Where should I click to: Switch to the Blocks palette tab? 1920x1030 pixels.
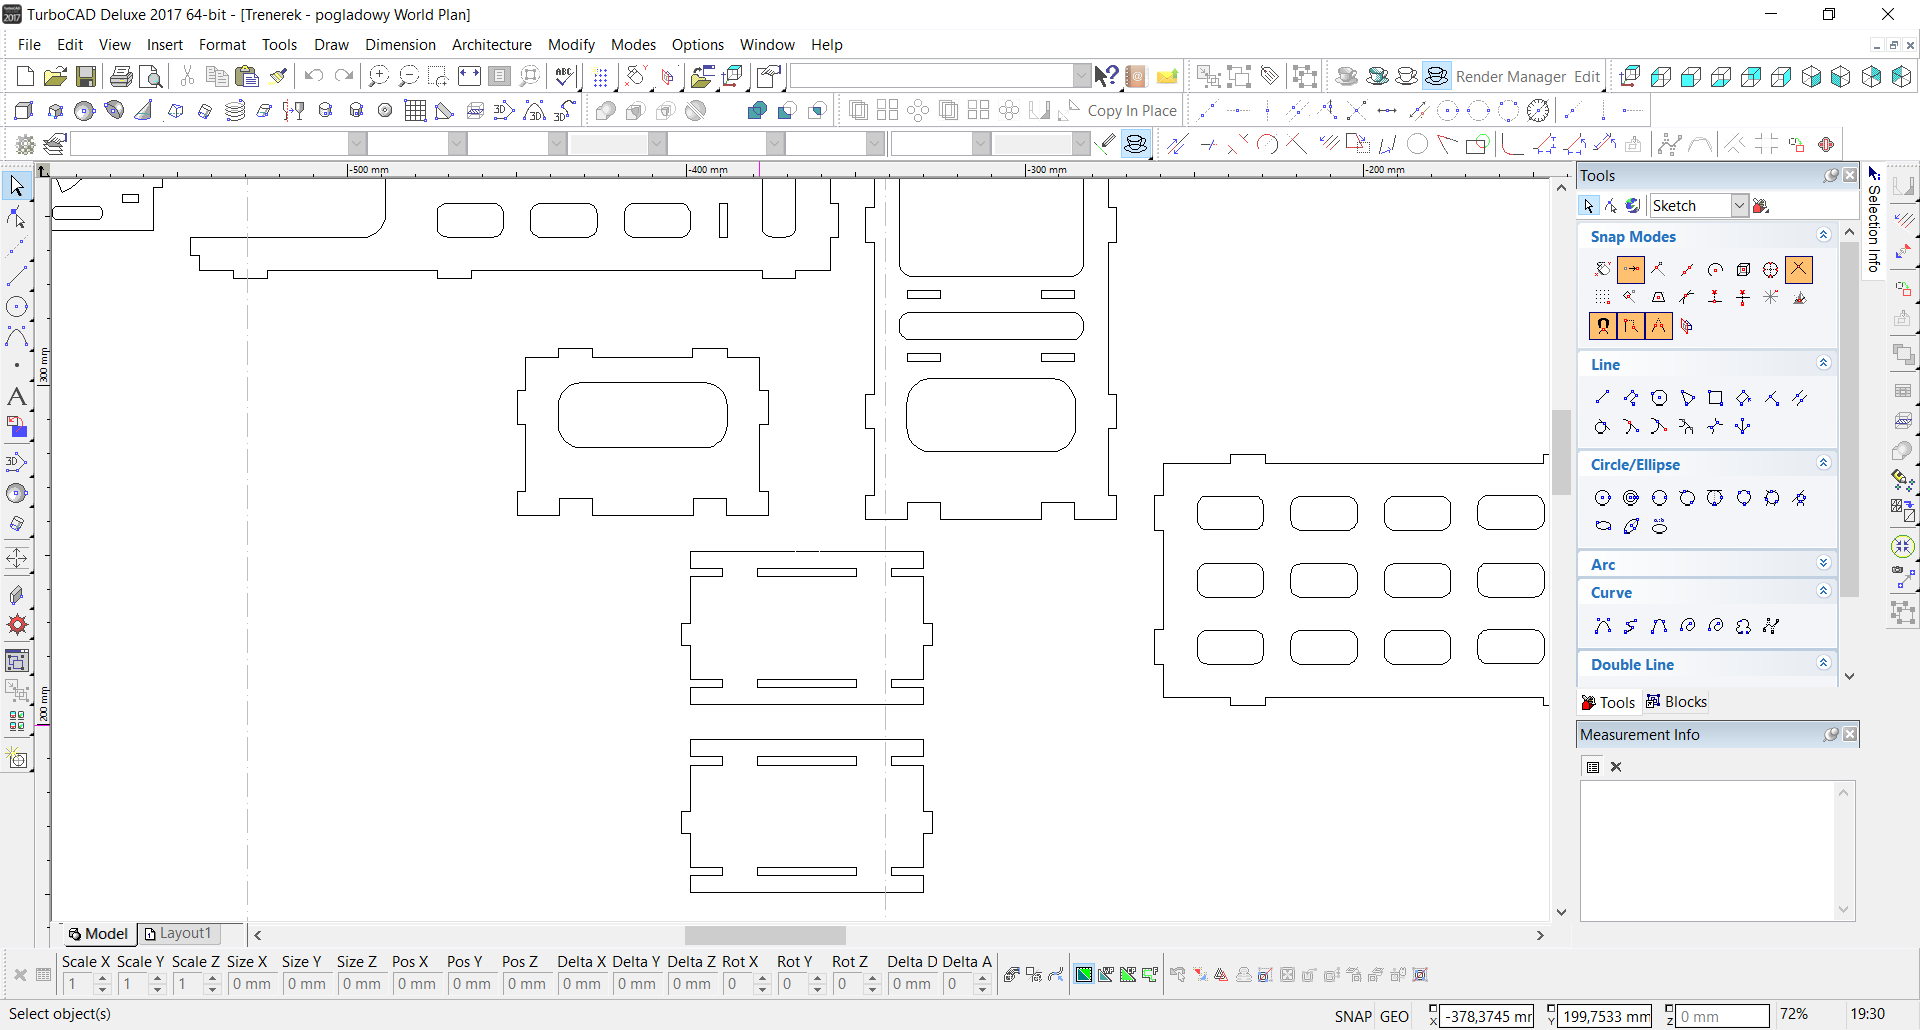[1677, 702]
